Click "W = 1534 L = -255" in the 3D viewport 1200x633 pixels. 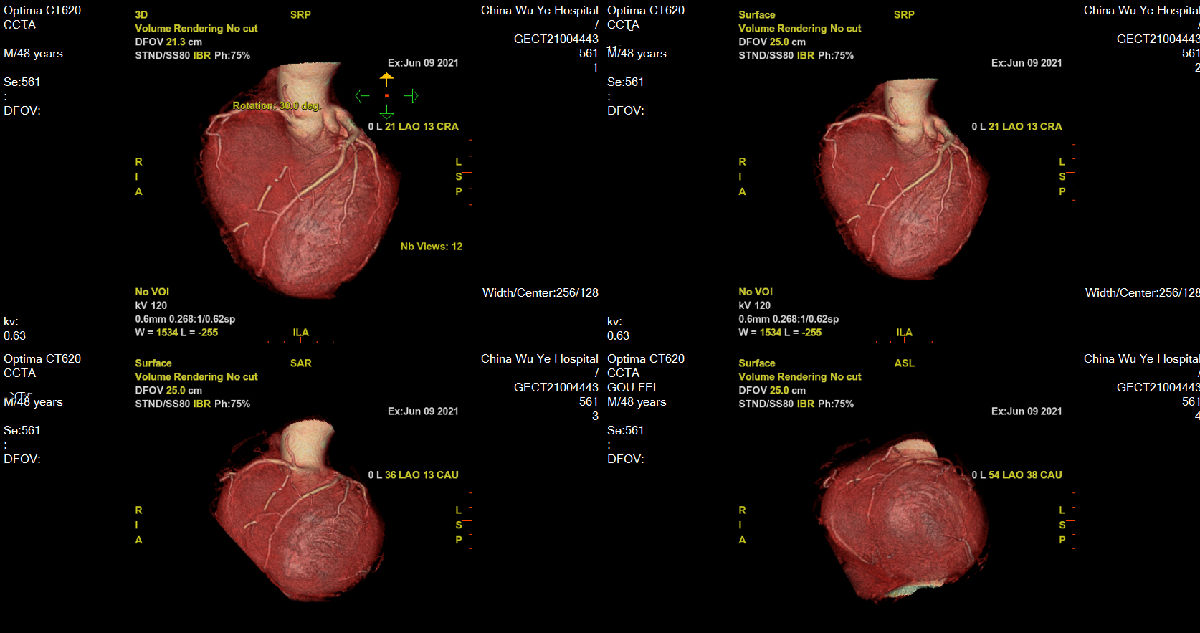point(176,332)
